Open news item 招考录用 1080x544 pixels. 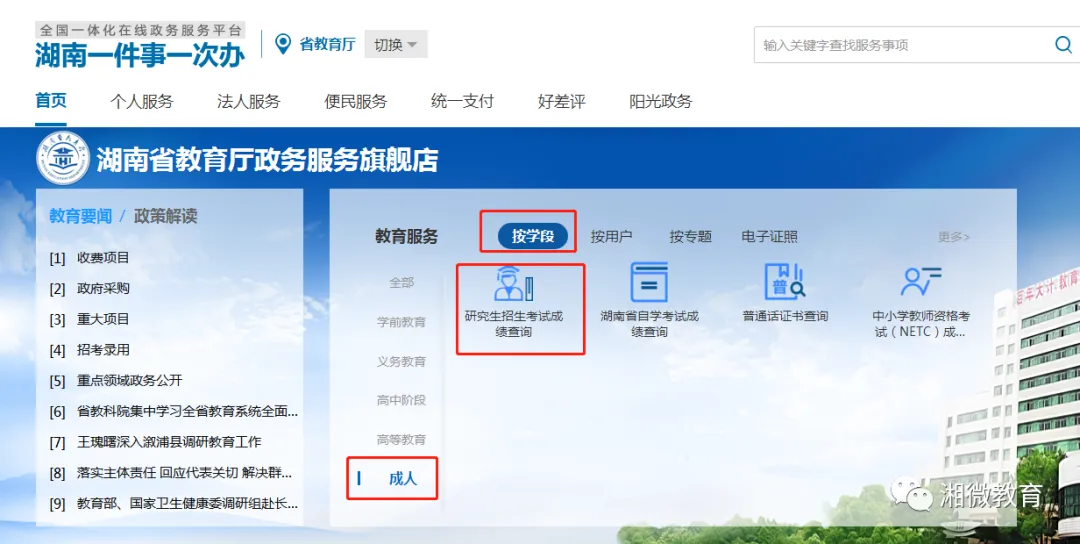[103, 350]
